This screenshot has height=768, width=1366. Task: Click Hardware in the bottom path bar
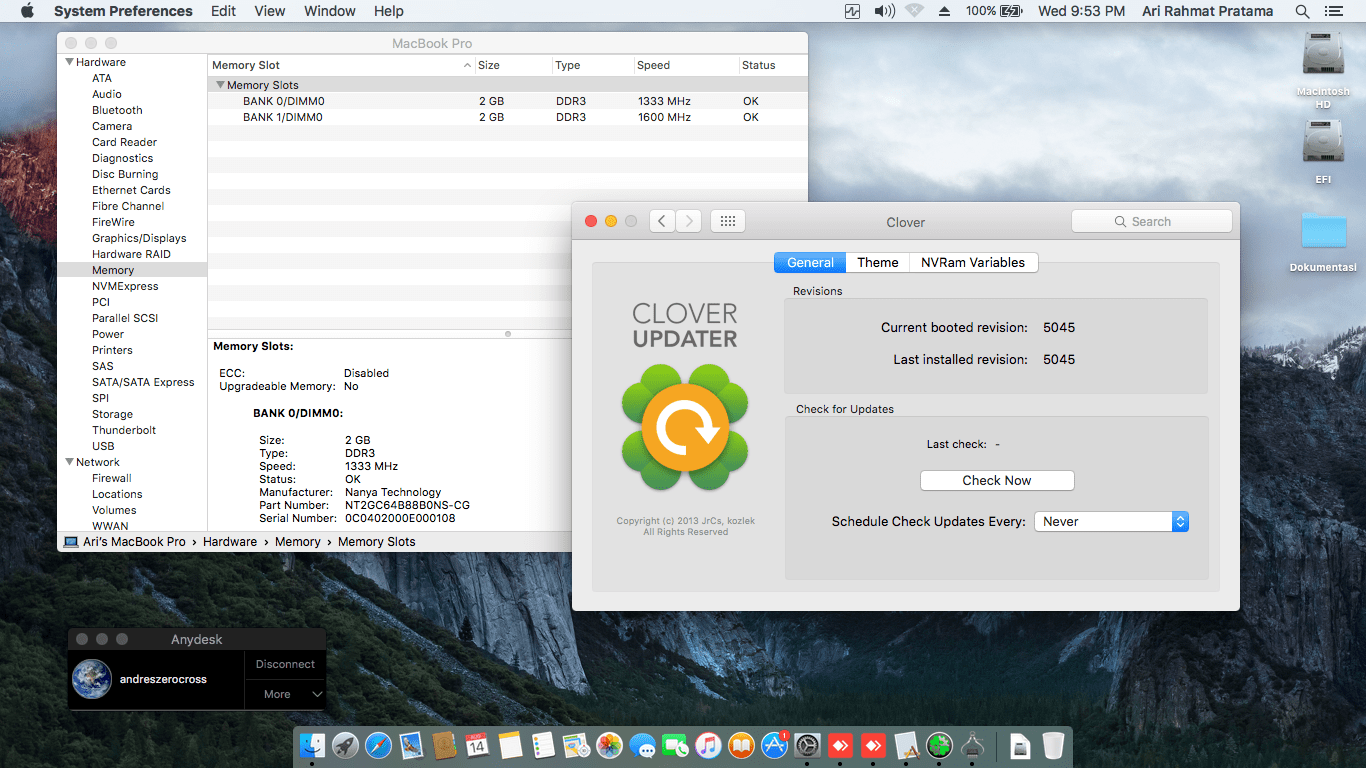coord(230,541)
